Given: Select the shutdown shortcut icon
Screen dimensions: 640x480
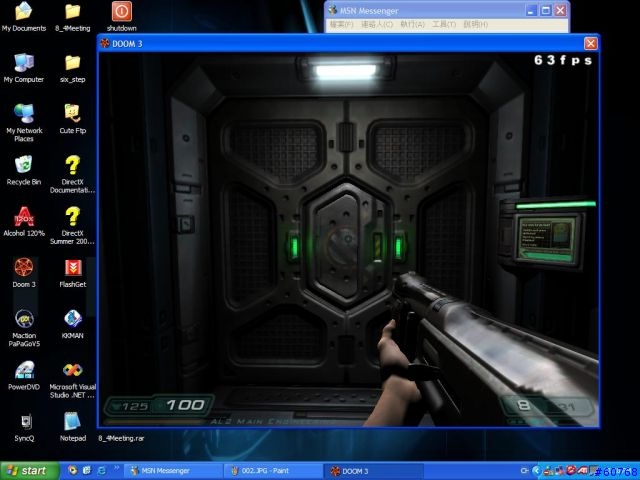Looking at the screenshot, I should click(122, 16).
